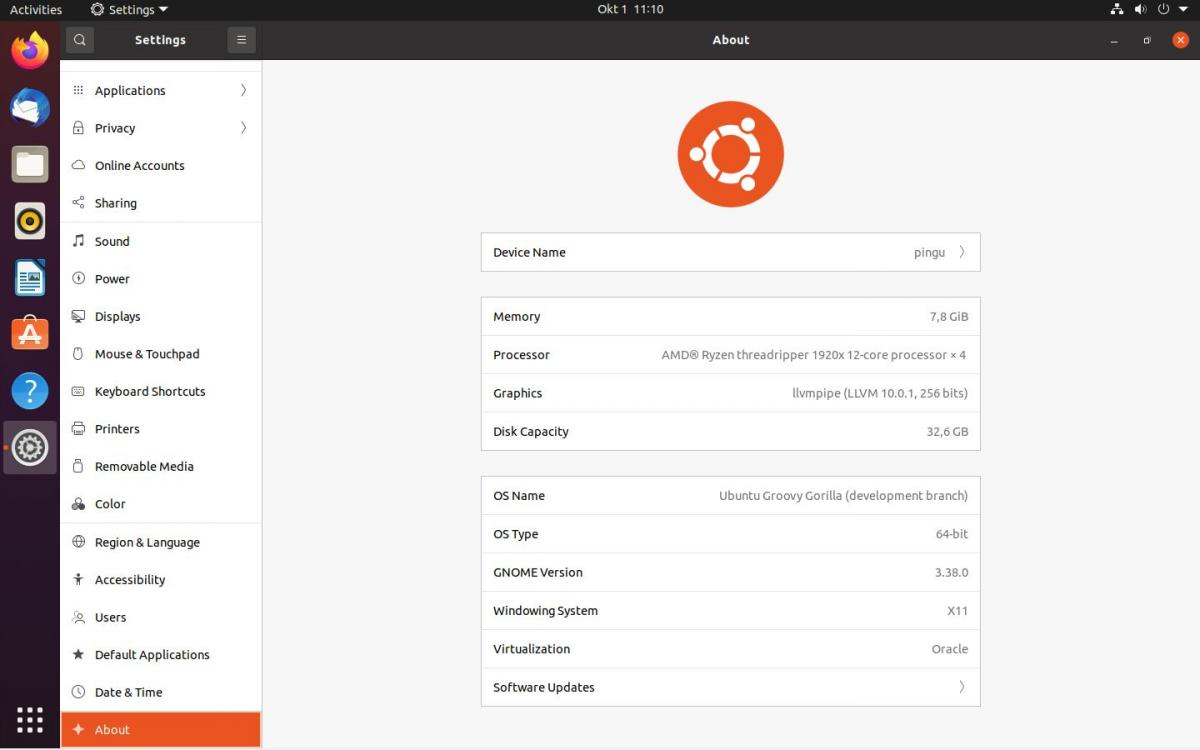Expand the Applications settings chevron
The image size is (1200, 750).
coord(243,91)
